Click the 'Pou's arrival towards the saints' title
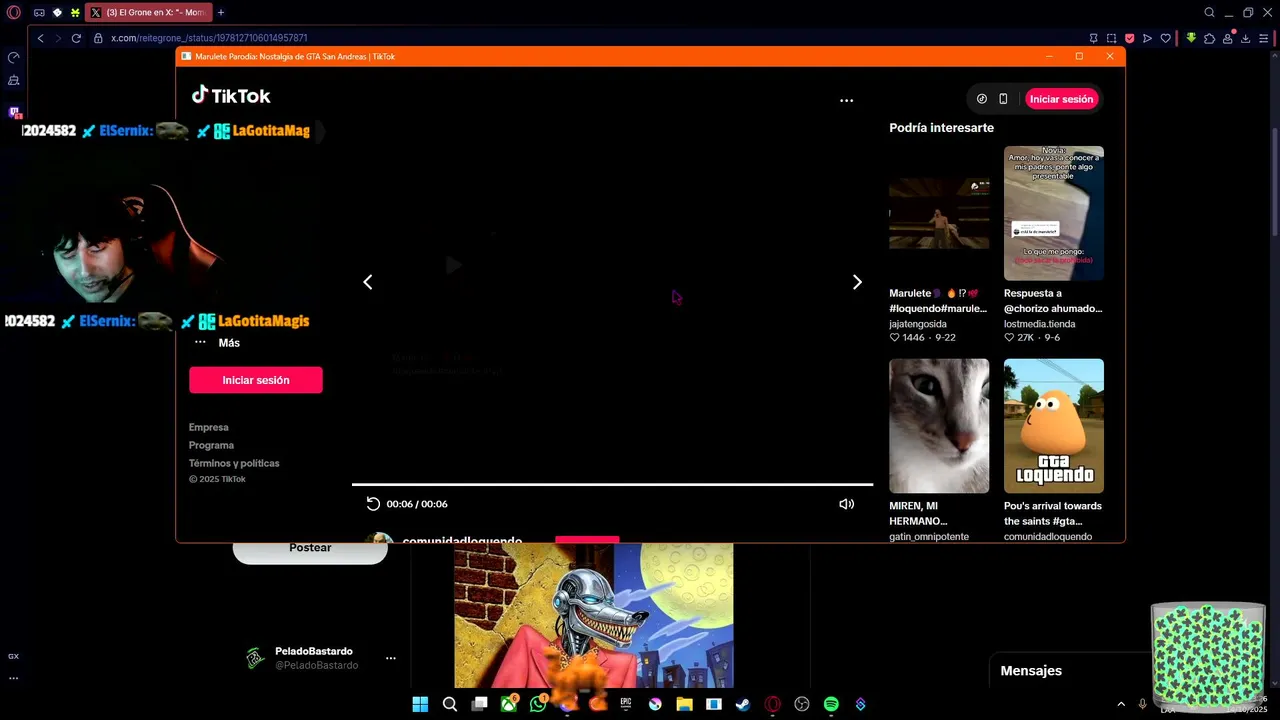 pyautogui.click(x=1053, y=513)
